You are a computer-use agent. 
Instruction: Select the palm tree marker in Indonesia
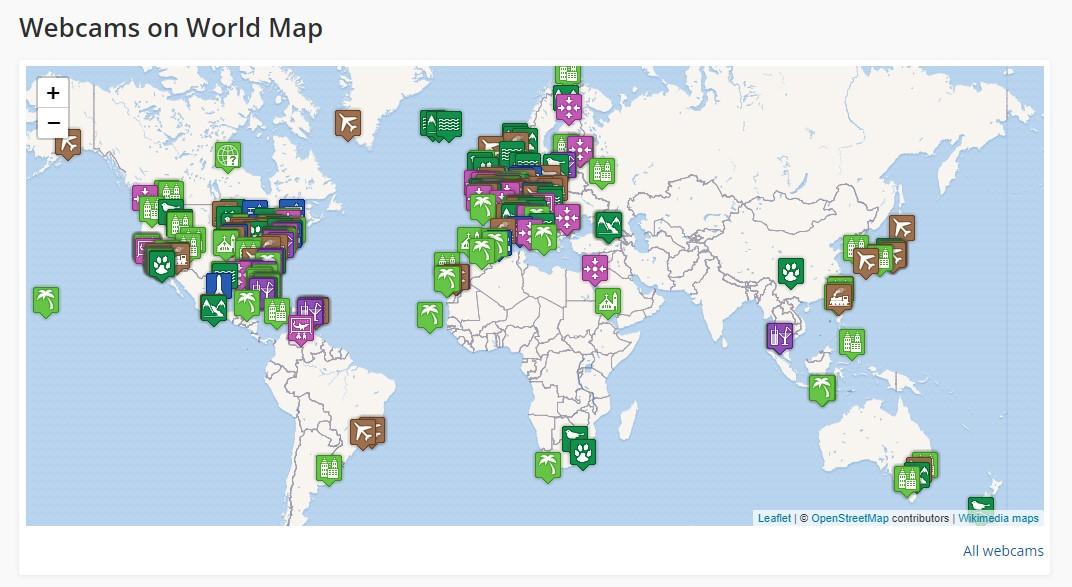(822, 390)
